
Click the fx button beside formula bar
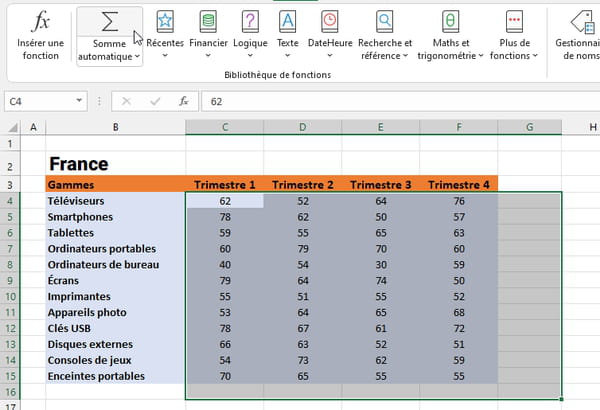click(x=184, y=101)
